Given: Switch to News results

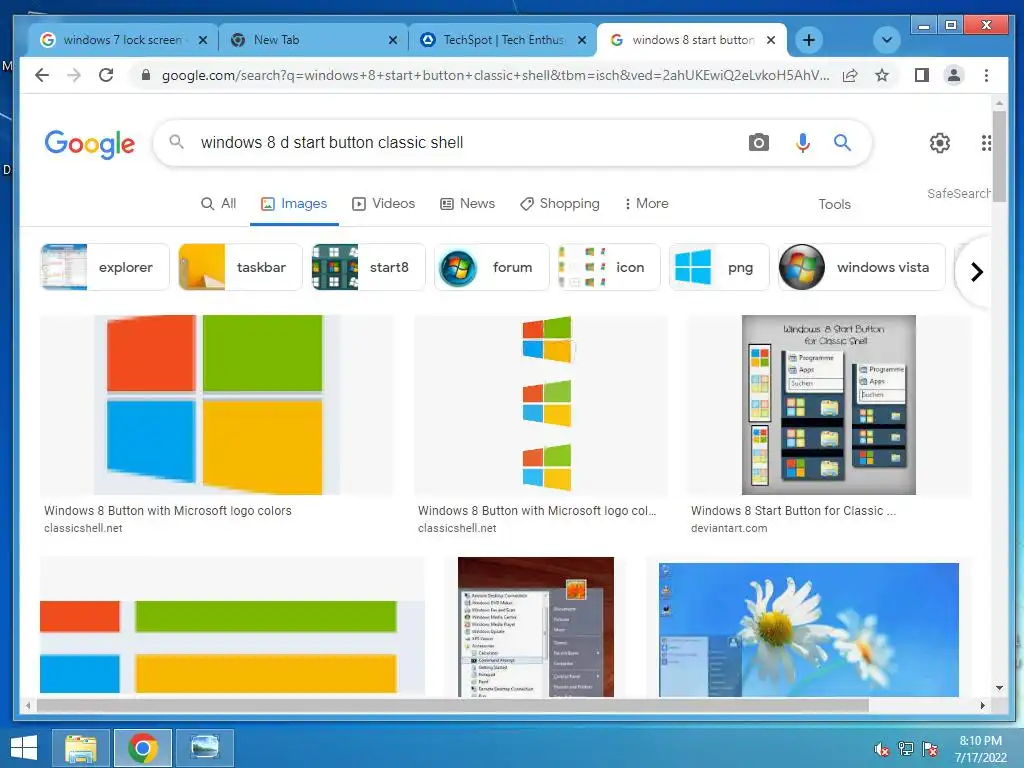Looking at the screenshot, I should tap(468, 204).
